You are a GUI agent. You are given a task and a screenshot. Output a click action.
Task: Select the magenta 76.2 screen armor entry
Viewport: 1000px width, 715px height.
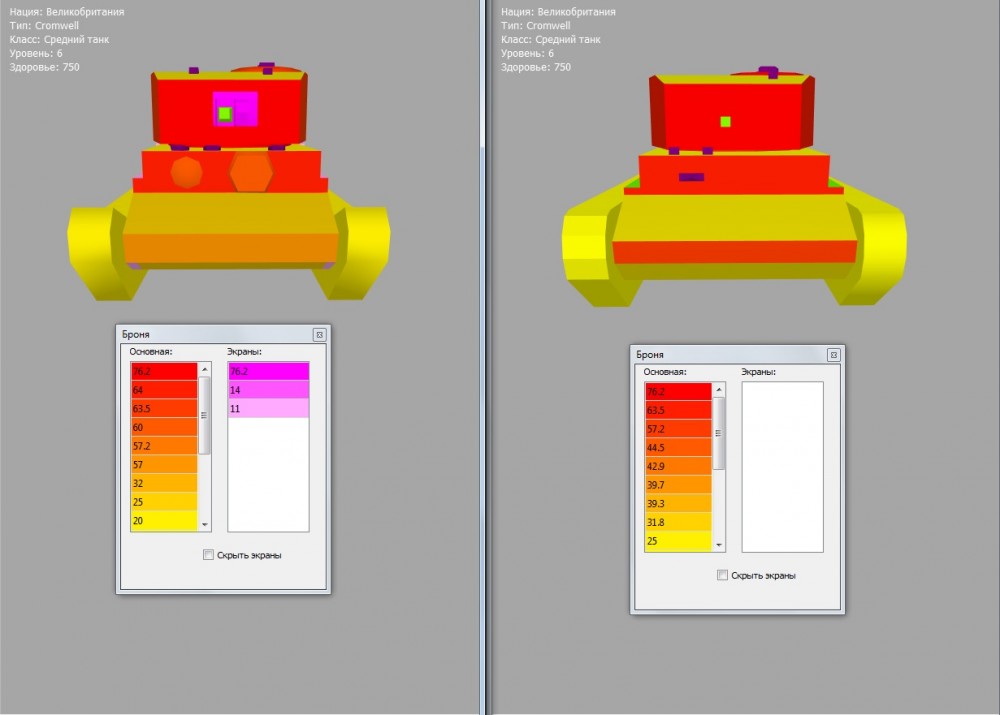(268, 371)
